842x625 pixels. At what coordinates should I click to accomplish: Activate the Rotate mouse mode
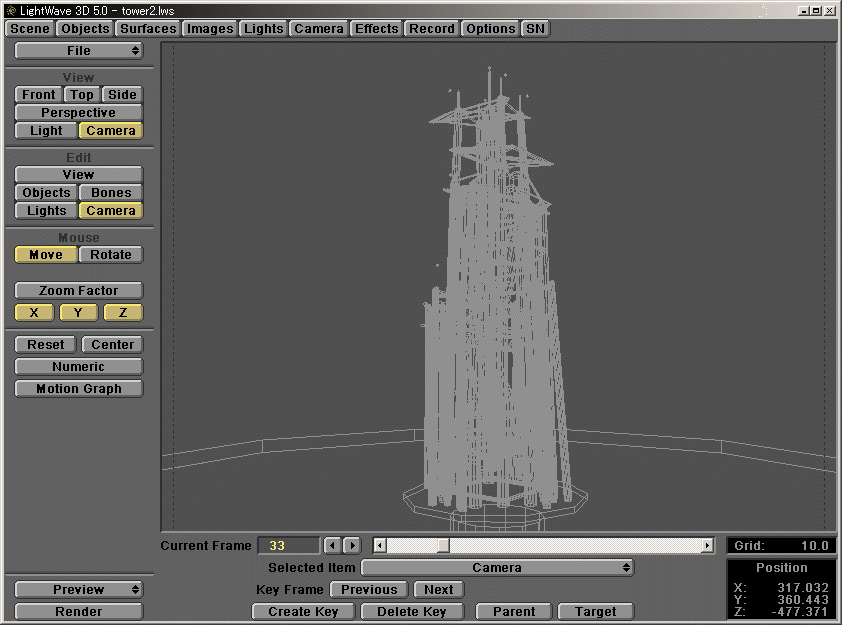pyautogui.click(x=110, y=254)
